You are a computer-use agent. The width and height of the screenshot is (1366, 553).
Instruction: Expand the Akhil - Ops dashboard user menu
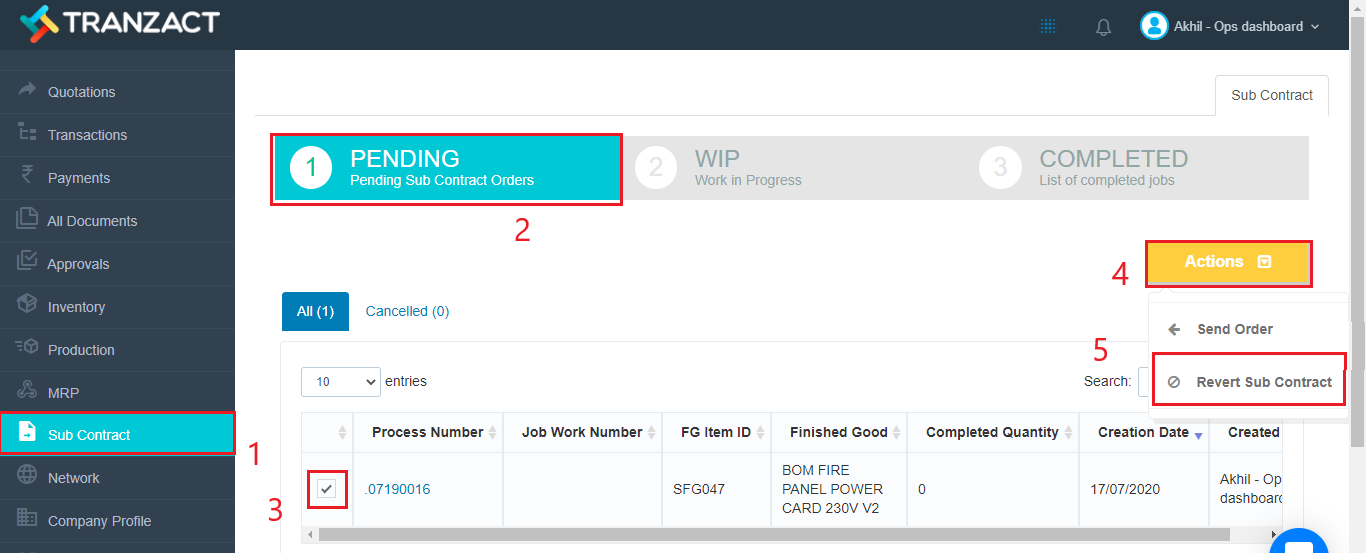pyautogui.click(x=1230, y=26)
